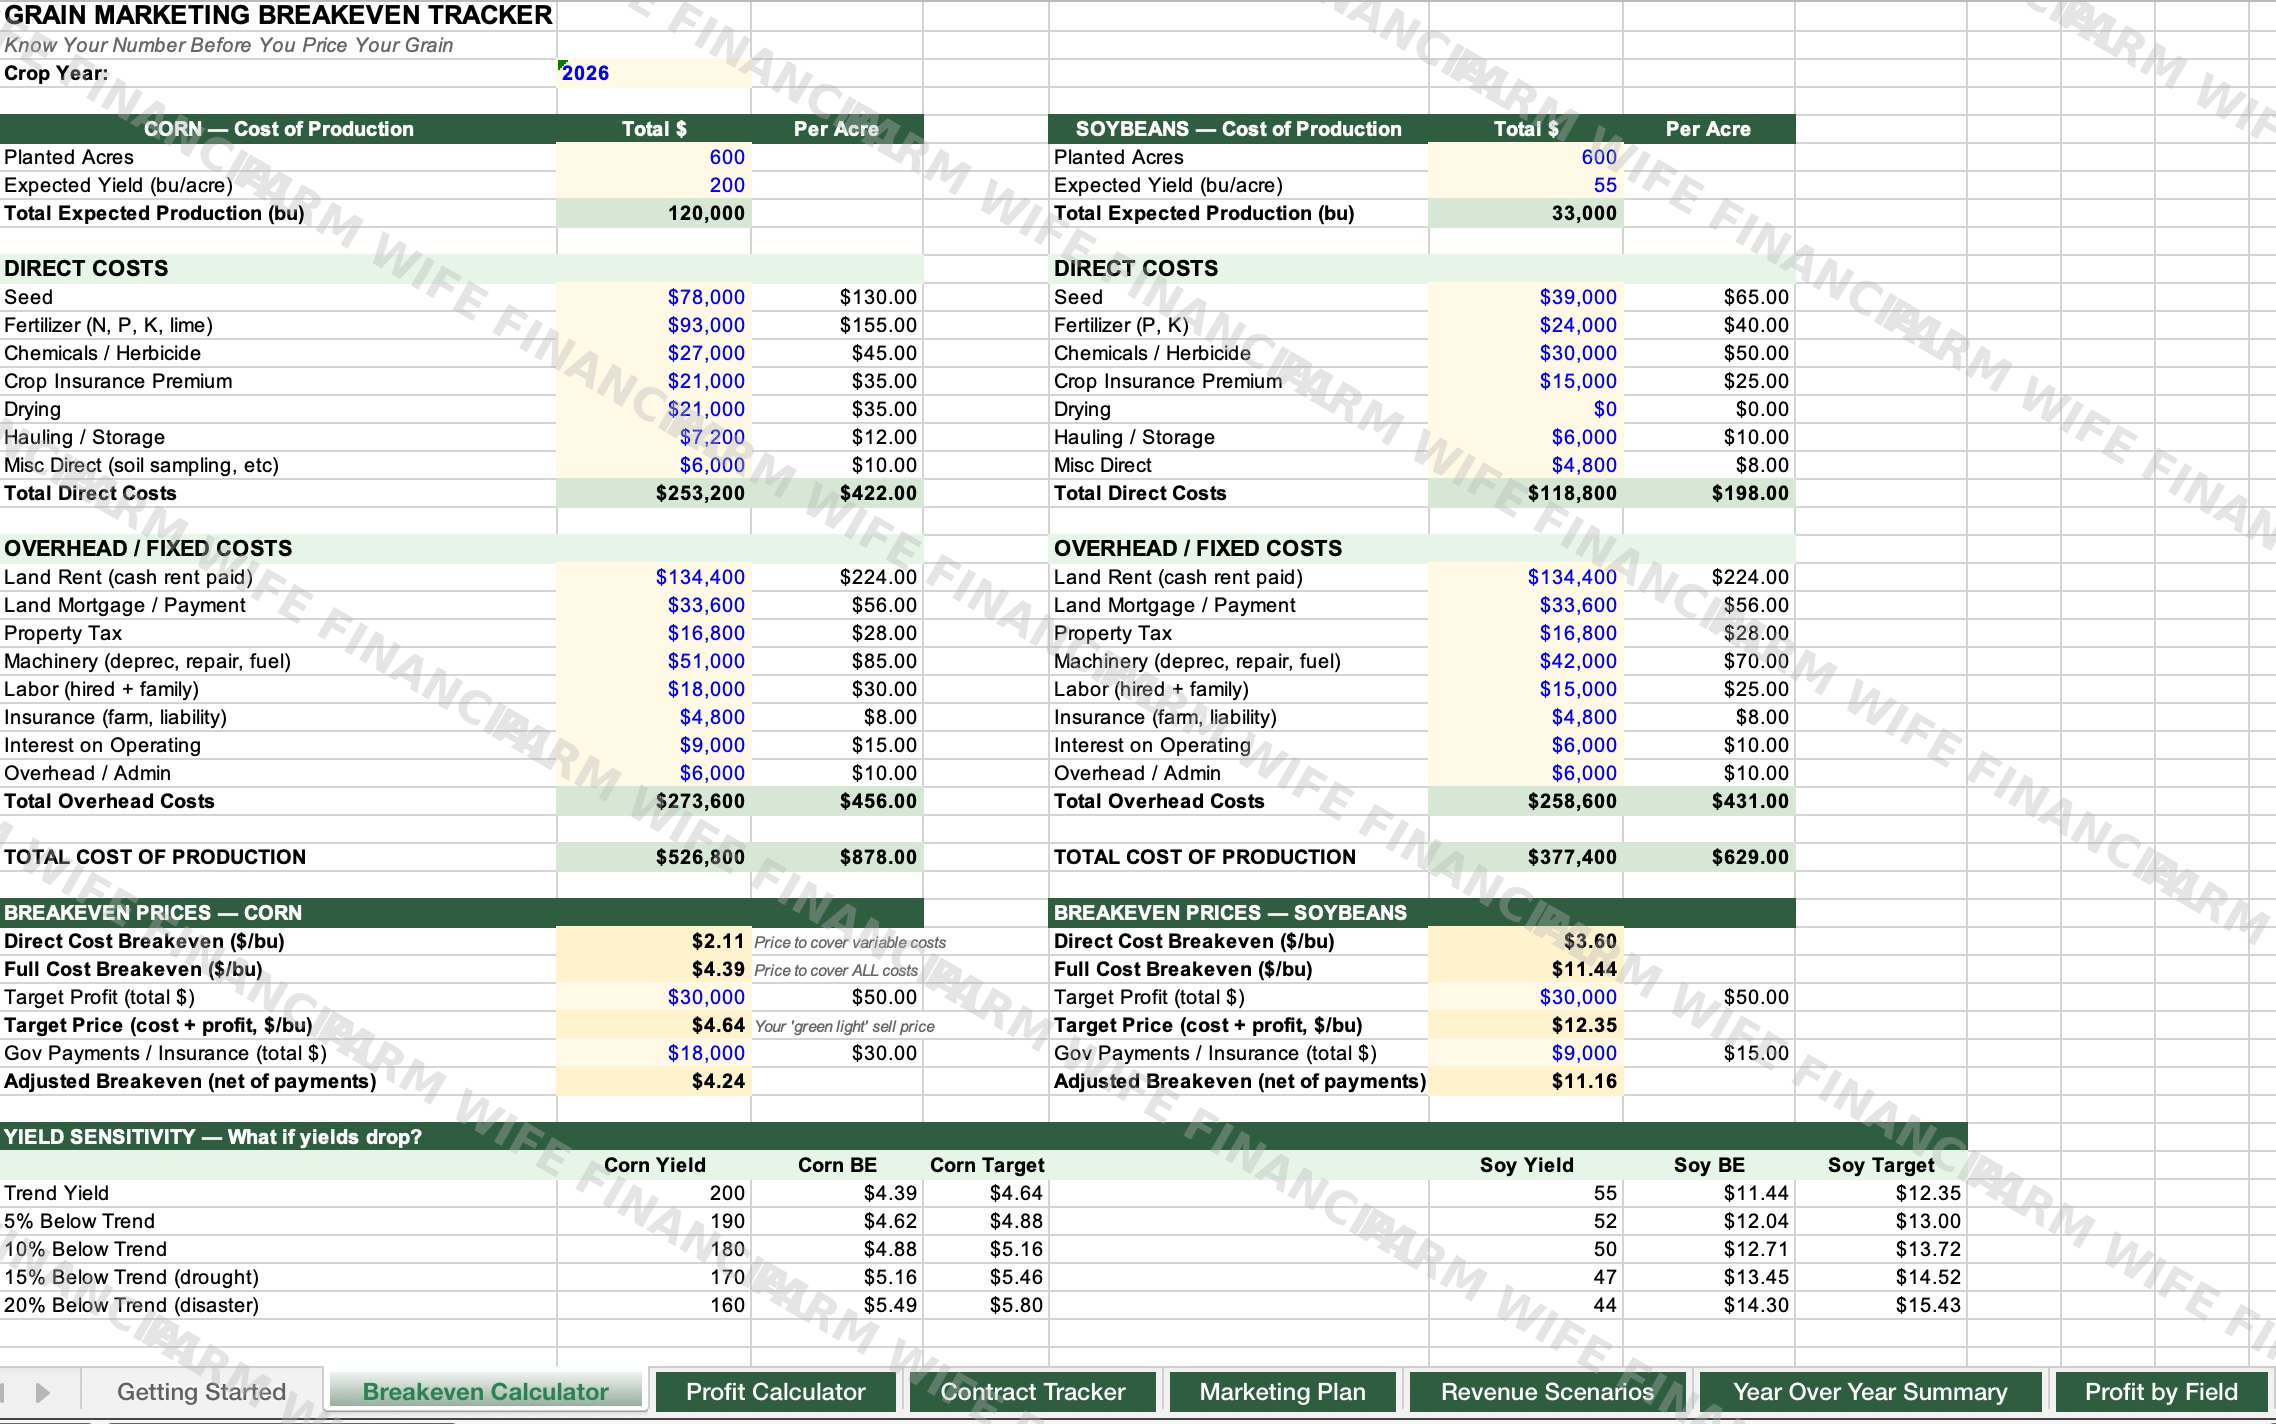The width and height of the screenshot is (2276, 1424).
Task: Select corn Land Rent total $134,400
Action: pos(653,577)
